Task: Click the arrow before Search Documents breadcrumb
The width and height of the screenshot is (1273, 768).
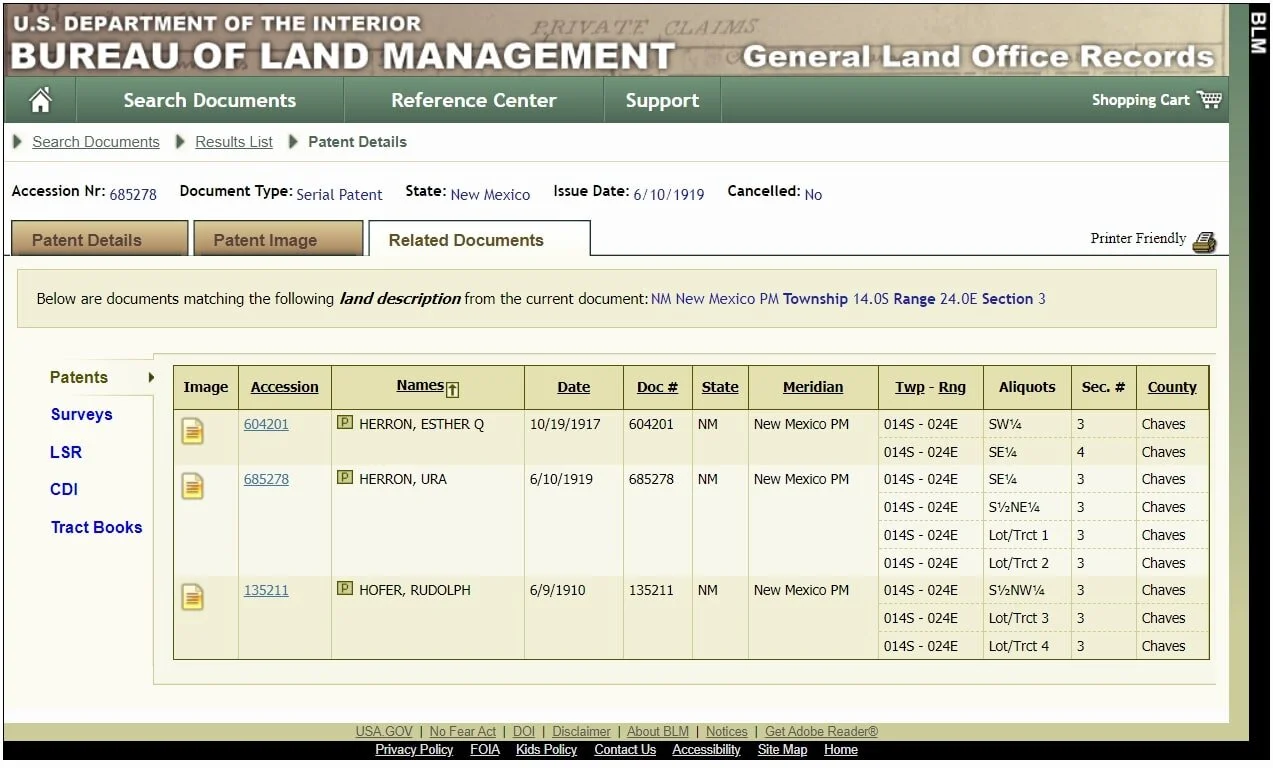Action: (18, 142)
